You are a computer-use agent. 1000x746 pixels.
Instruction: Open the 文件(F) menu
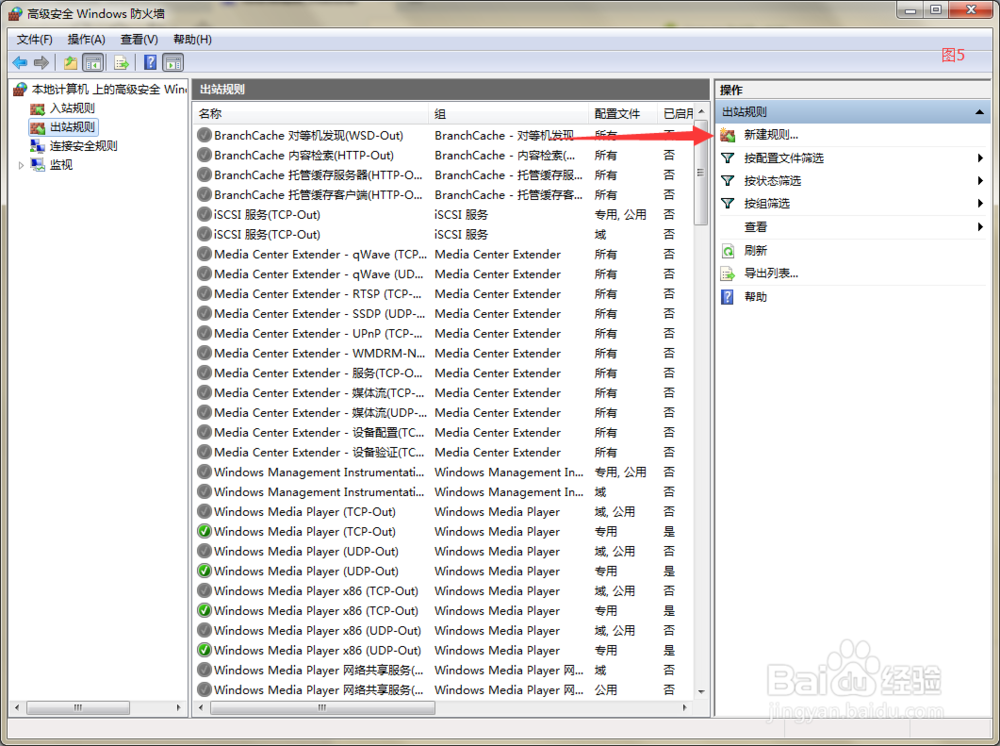(34, 40)
